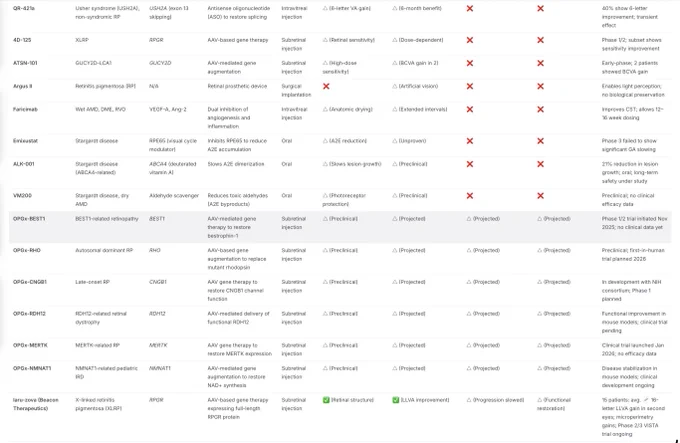The height and width of the screenshot is (443, 680).
Task: Click red X beside 'Early-phase; 2 patients' note
Action: pos(540,63)
